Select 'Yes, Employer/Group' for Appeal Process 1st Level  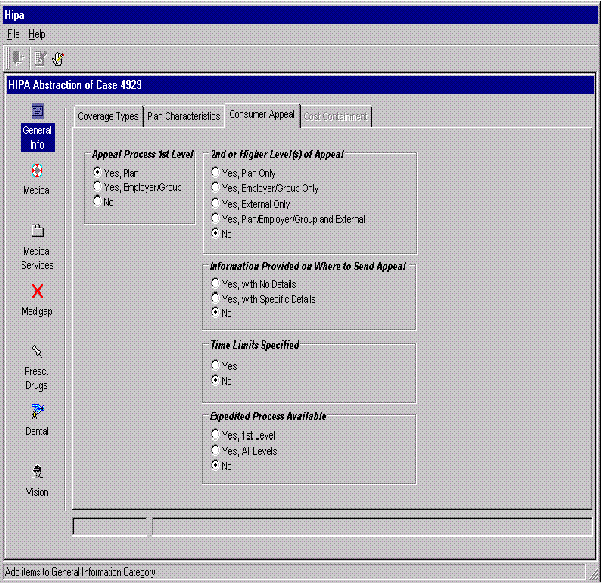(97, 187)
